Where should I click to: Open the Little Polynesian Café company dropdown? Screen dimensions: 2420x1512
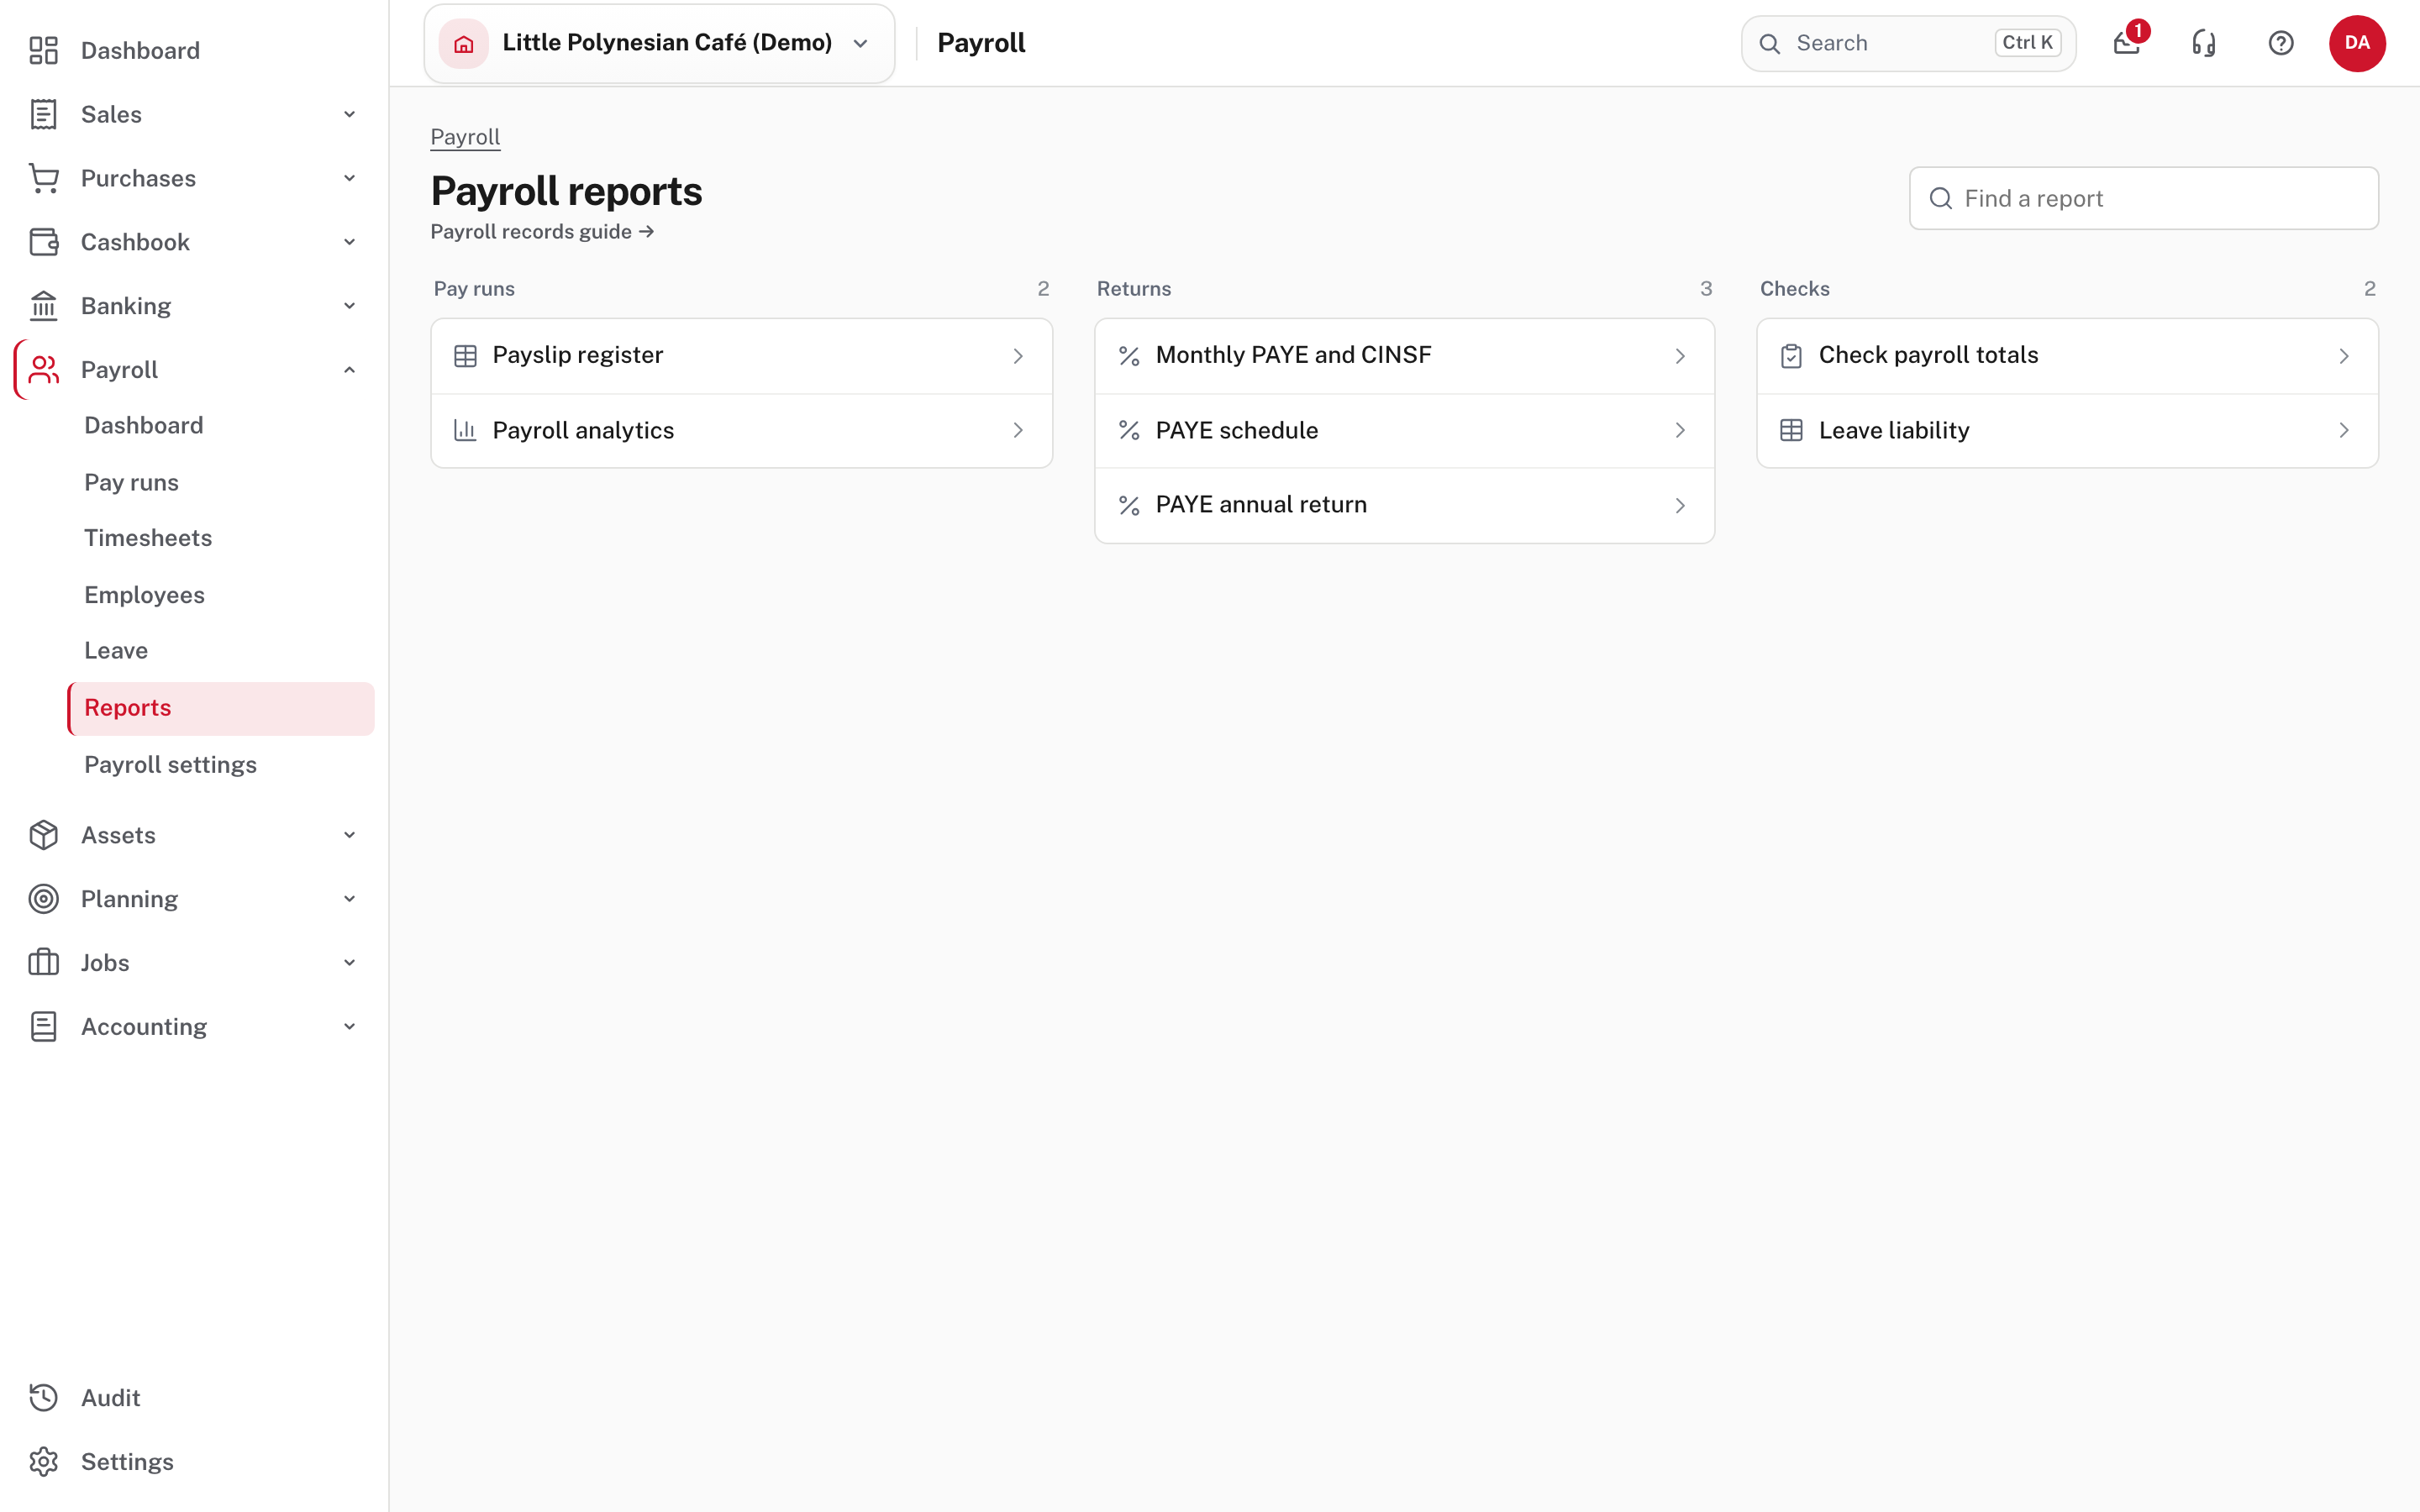click(x=659, y=43)
